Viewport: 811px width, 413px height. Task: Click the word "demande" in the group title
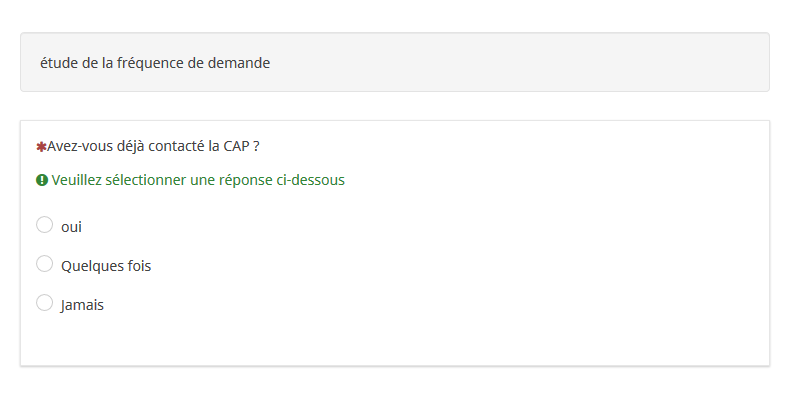pyautogui.click(x=239, y=63)
